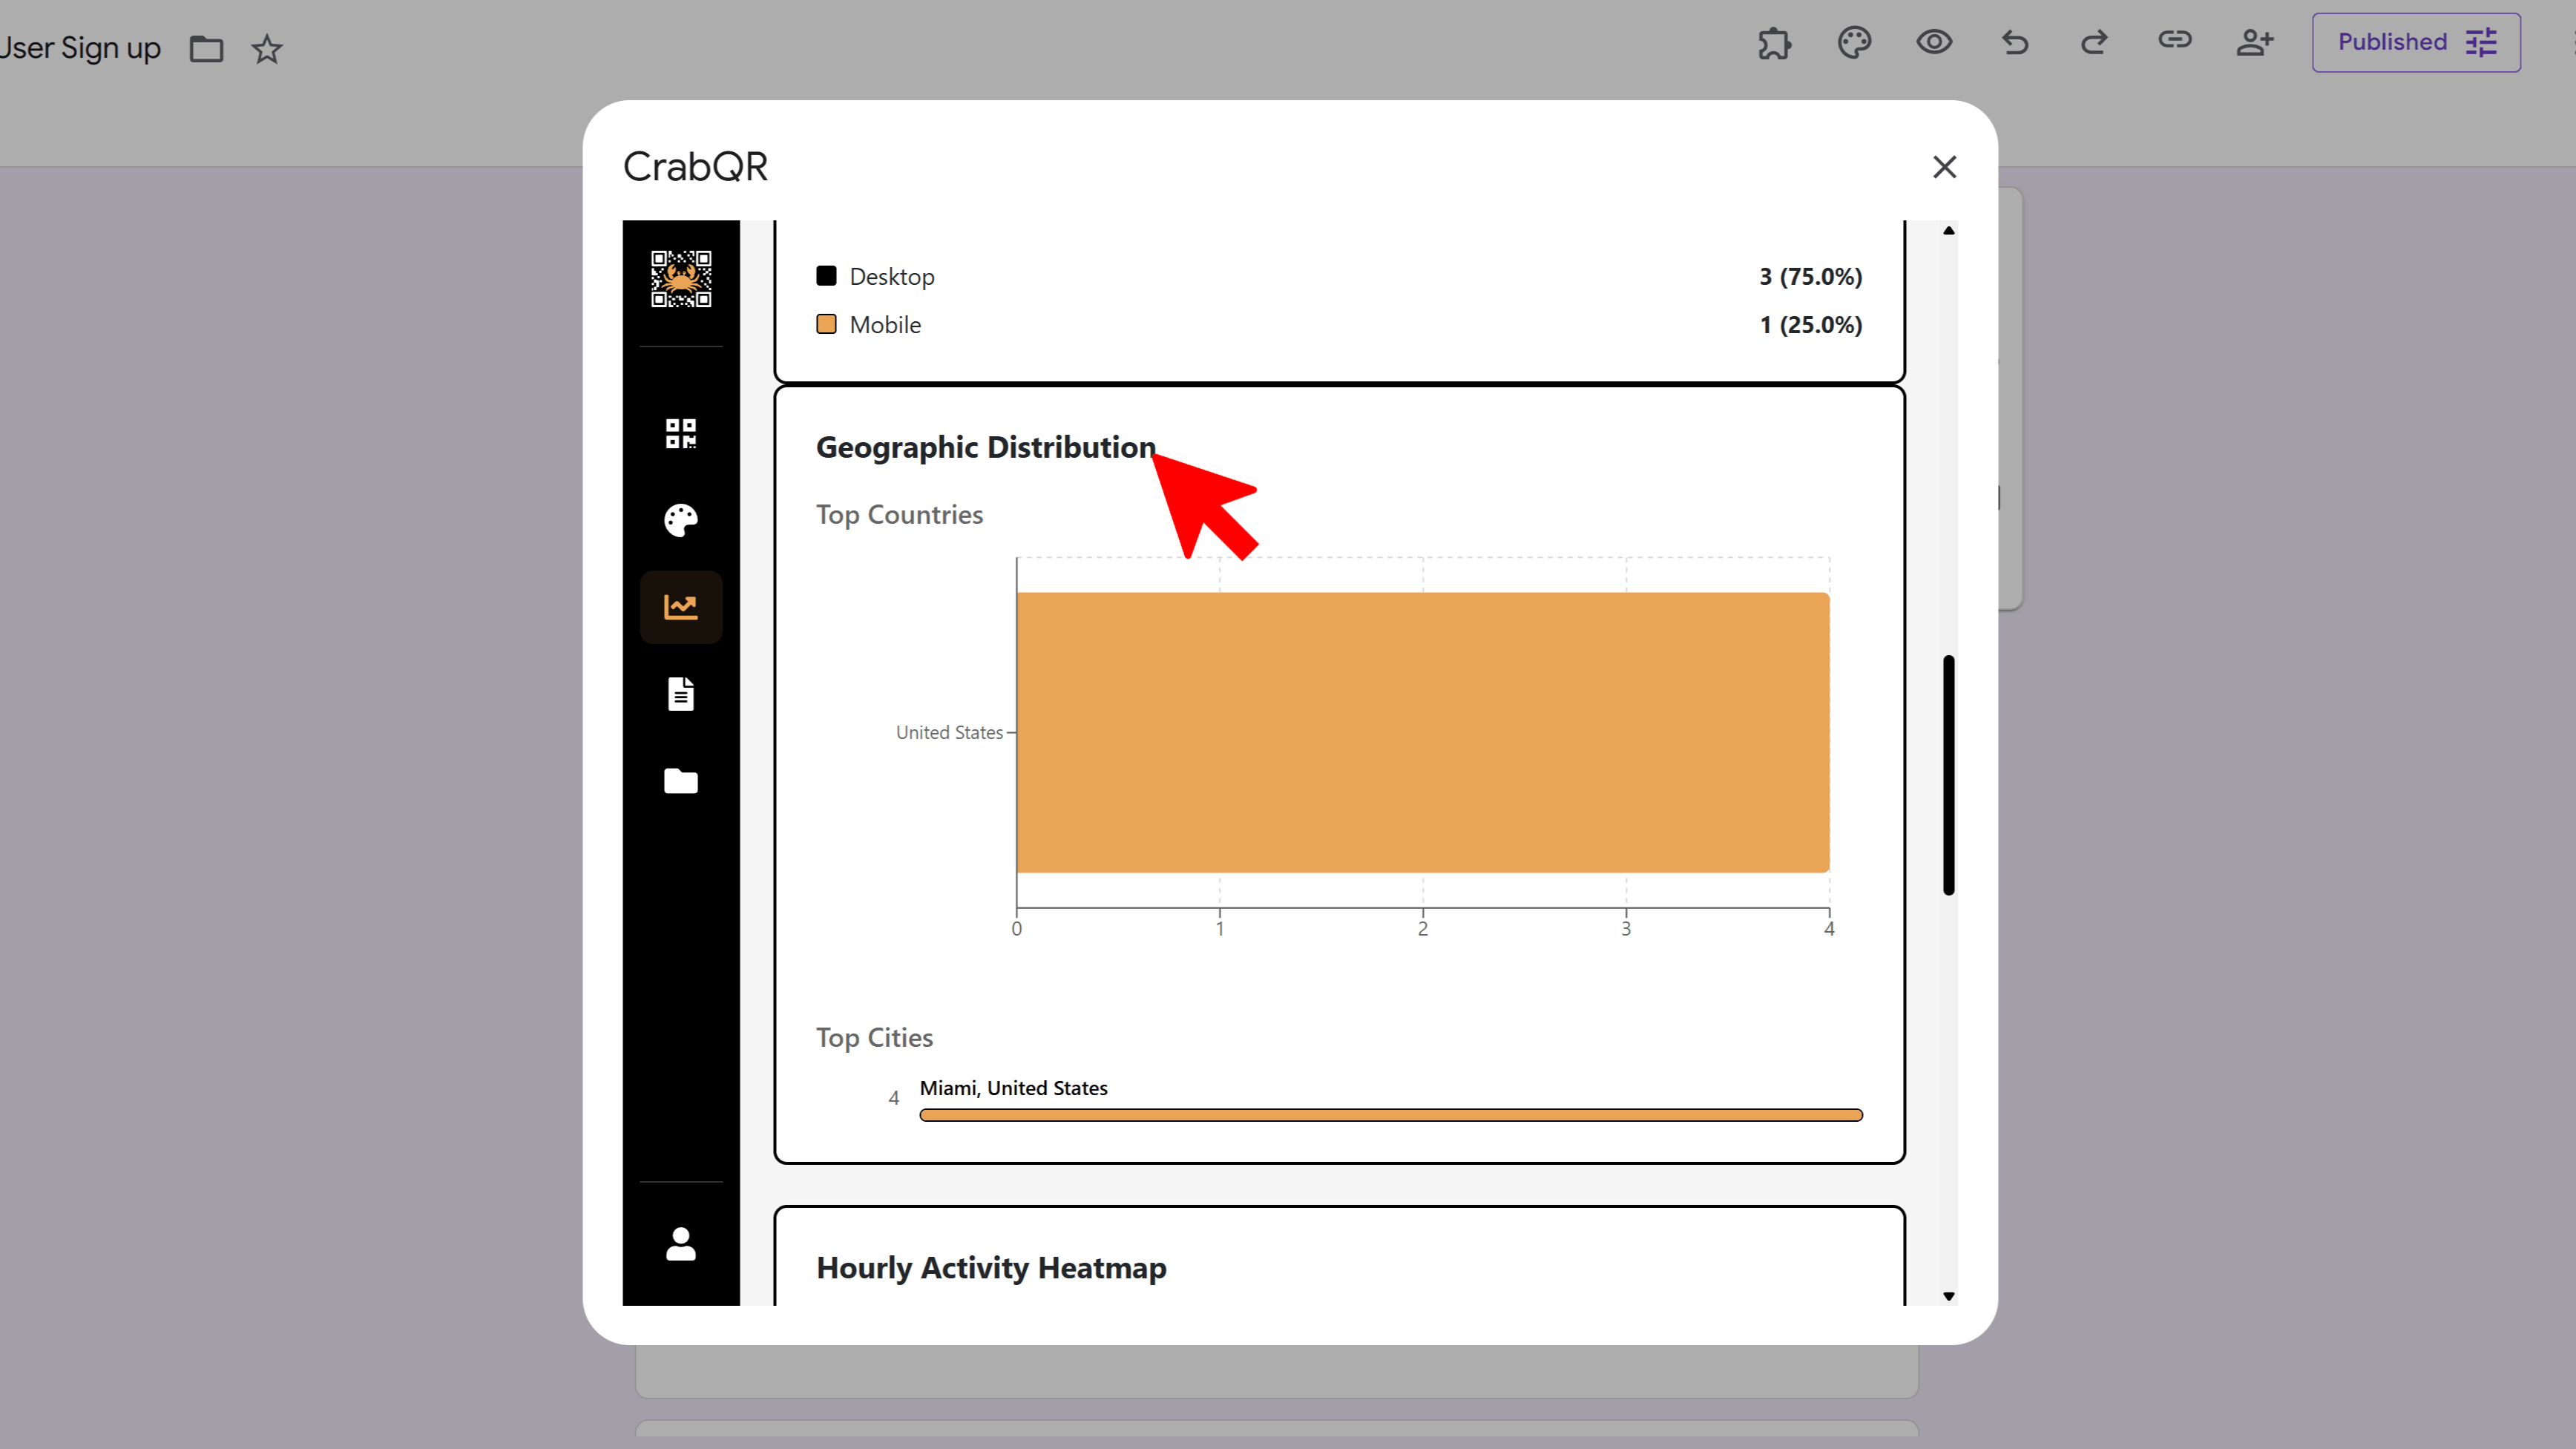Open the folder icon in CrabQR sidebar
Image resolution: width=2576 pixels, height=1449 pixels.
point(681,781)
